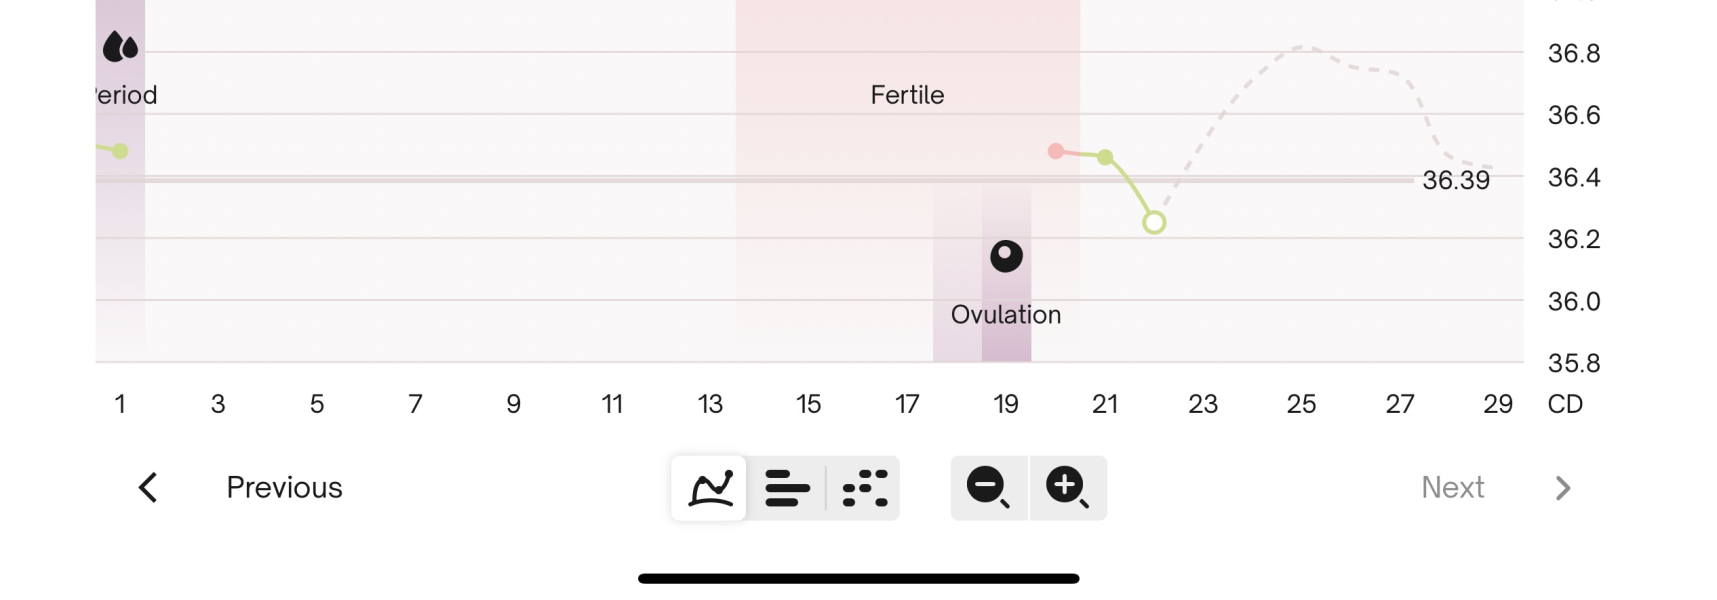Open the Next cycle
This screenshot has height=600, width=1717.
point(1452,488)
